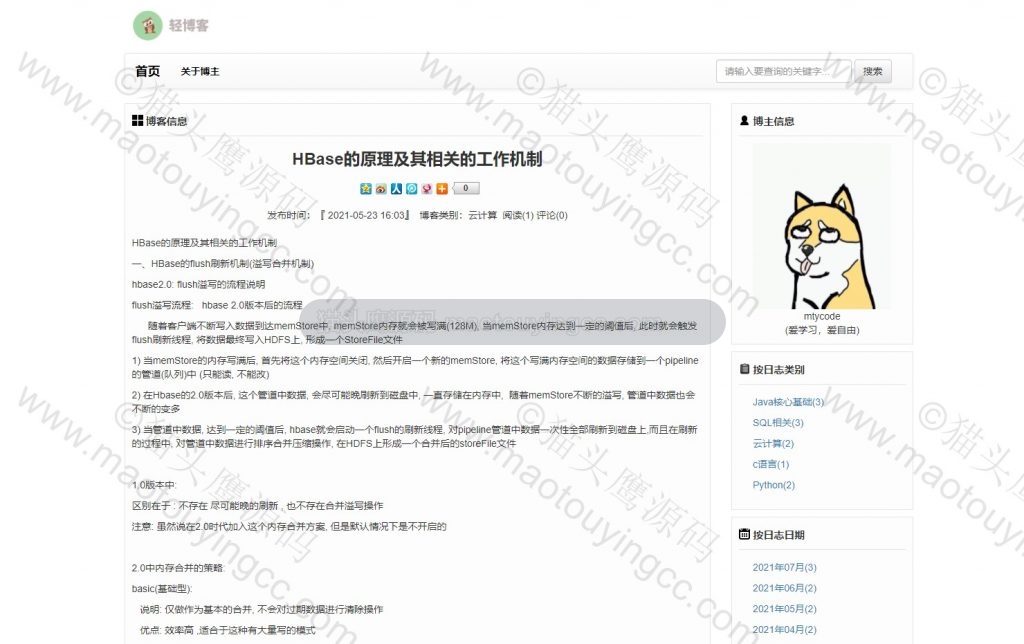Click heading 一、HBase的flush刷新机制
Viewport: 1024px width, 644px height.
coord(223,264)
